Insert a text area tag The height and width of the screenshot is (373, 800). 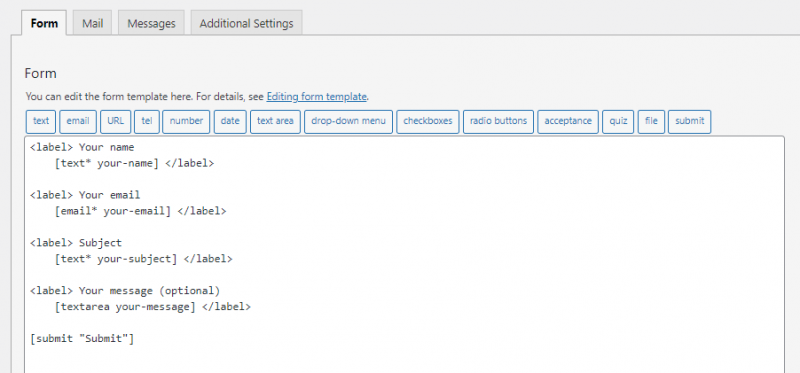(x=275, y=121)
